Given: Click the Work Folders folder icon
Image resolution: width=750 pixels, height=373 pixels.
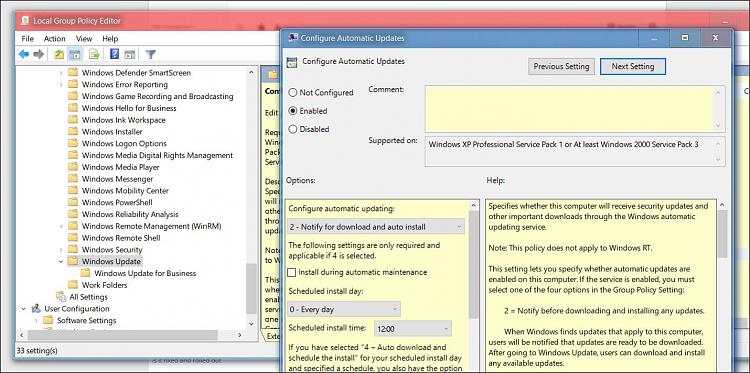Looking at the screenshot, I should coord(73,285).
